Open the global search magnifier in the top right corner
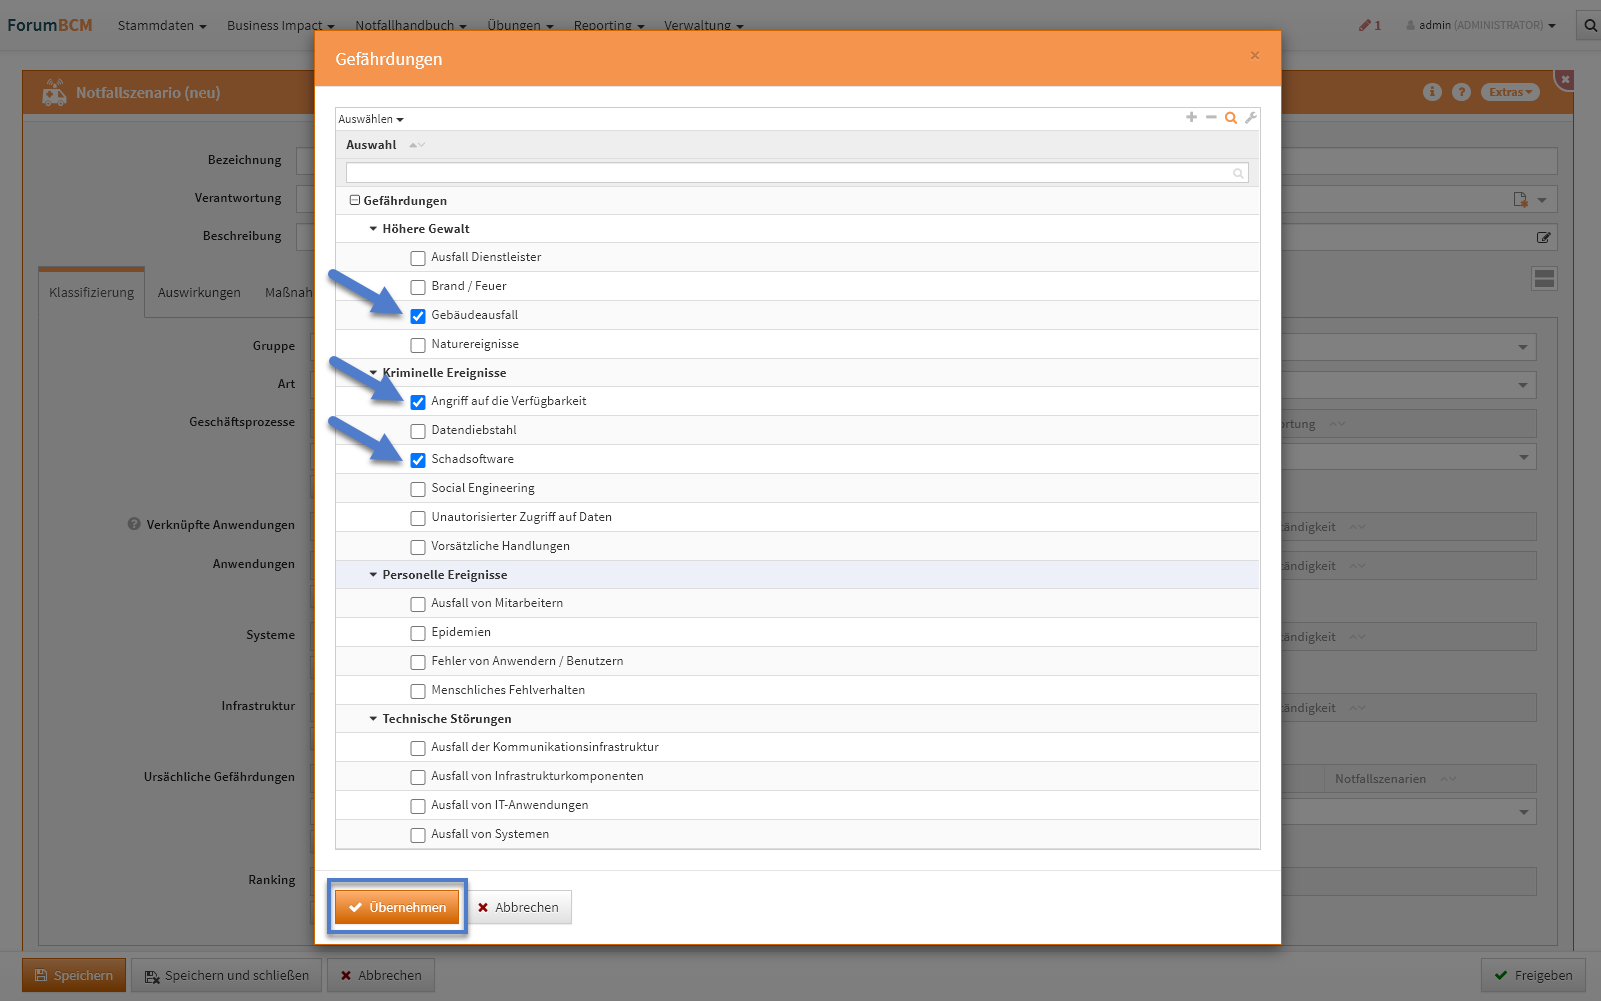 click(1590, 25)
